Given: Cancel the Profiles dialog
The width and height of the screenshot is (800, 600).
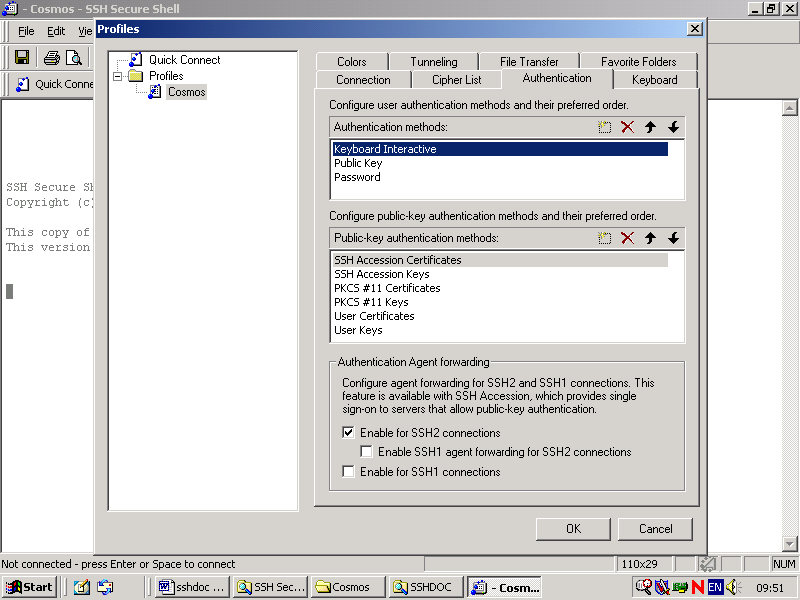Looking at the screenshot, I should [655, 529].
